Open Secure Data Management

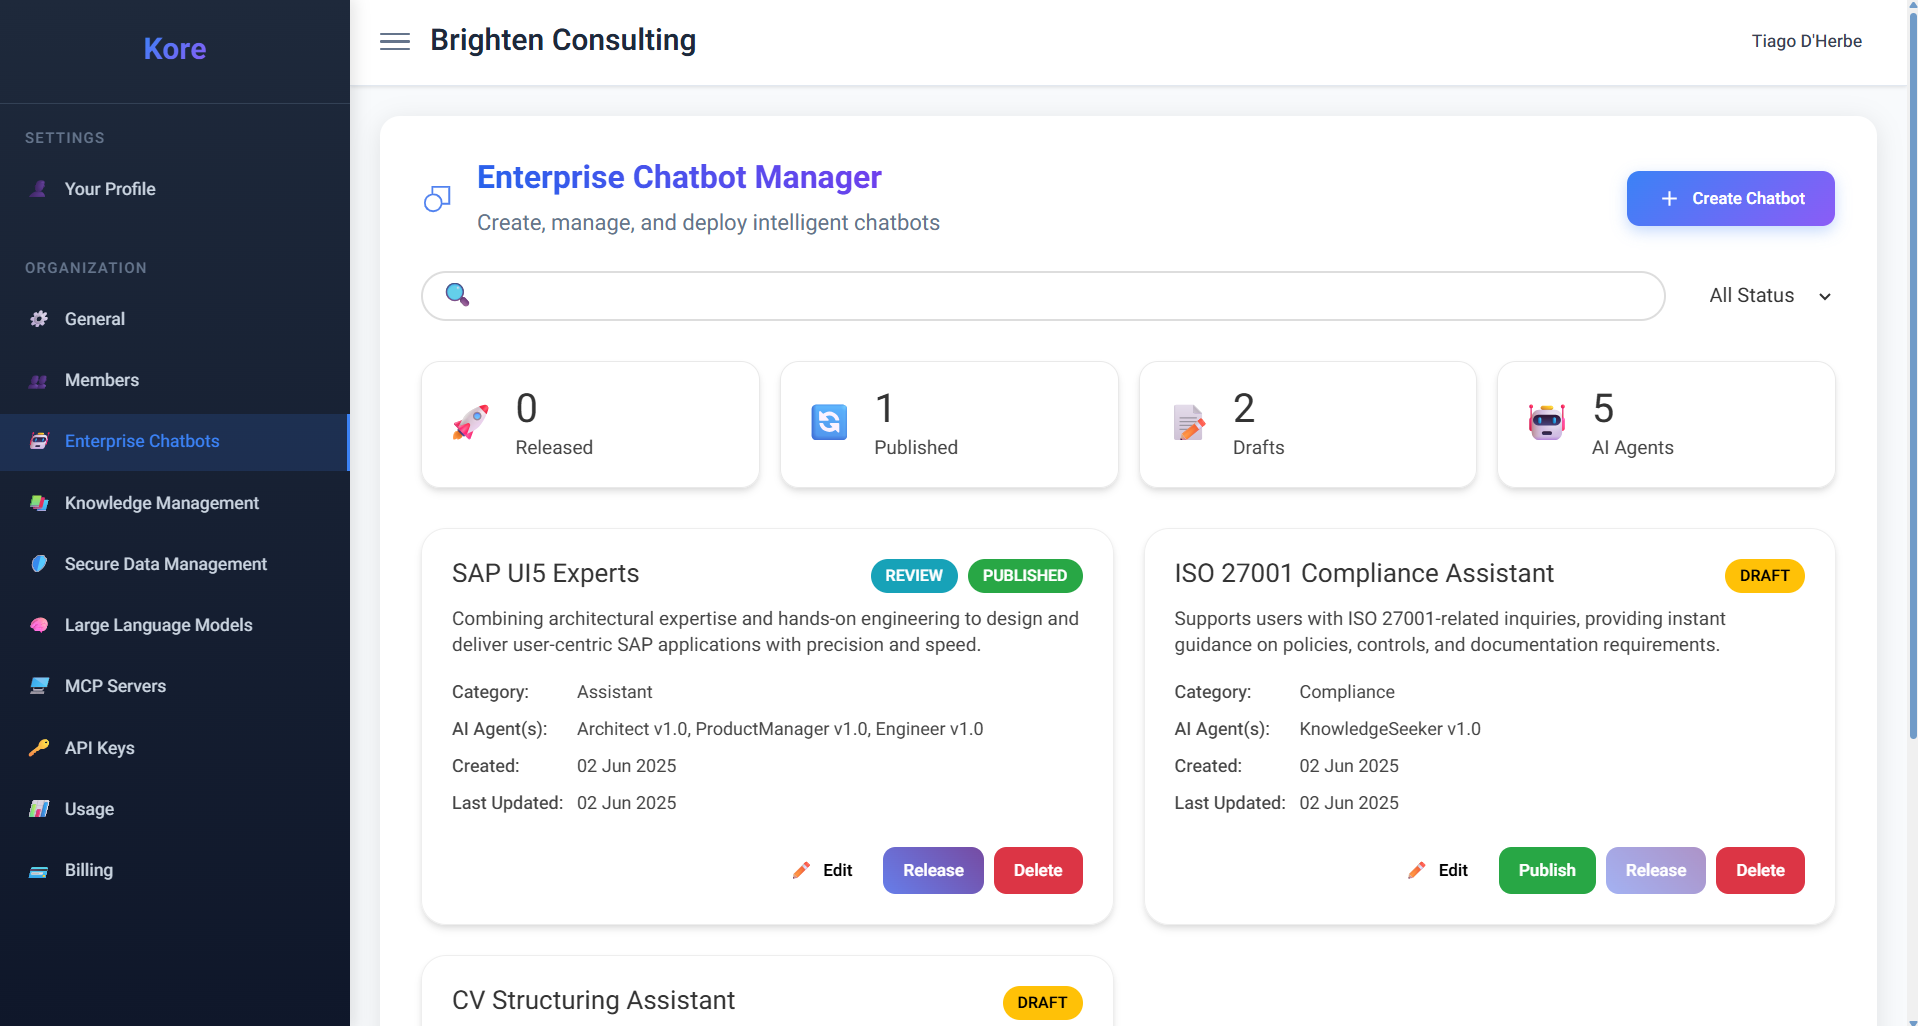pos(175,564)
